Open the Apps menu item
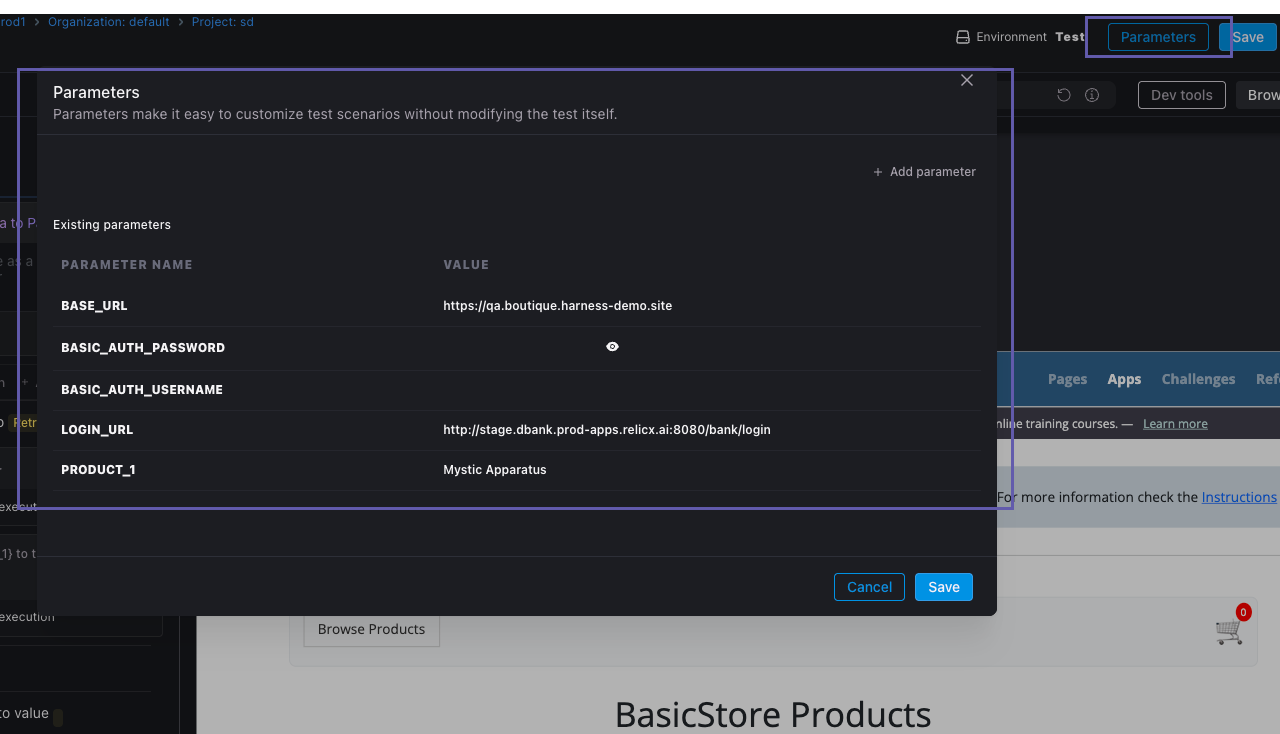 click(x=1124, y=379)
